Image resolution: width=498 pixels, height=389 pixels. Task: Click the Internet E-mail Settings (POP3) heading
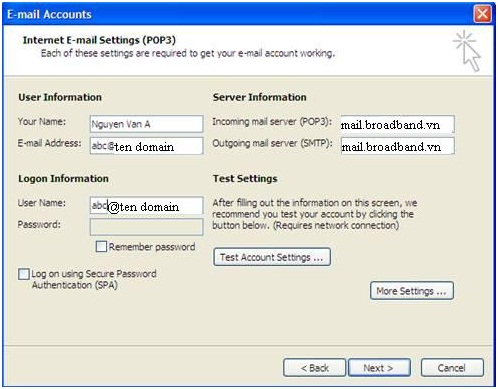[99, 40]
